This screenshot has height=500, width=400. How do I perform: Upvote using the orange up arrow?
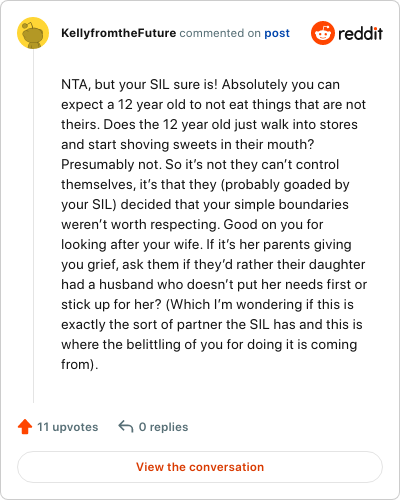click(x=25, y=426)
